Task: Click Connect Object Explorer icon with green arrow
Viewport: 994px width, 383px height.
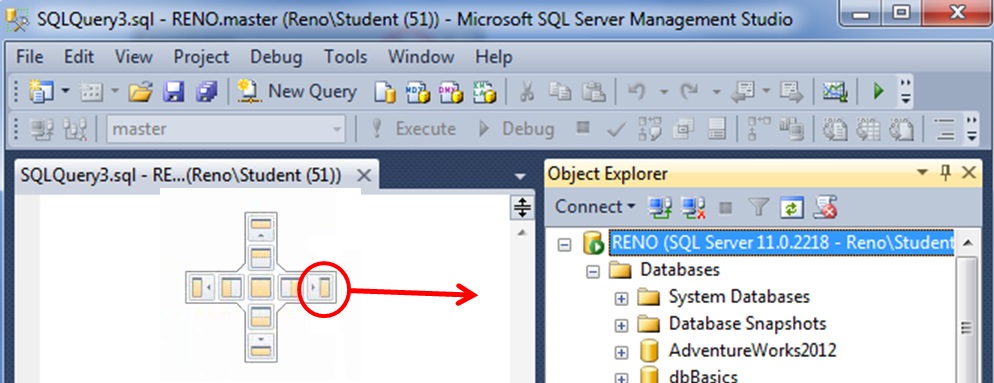Action: point(659,207)
